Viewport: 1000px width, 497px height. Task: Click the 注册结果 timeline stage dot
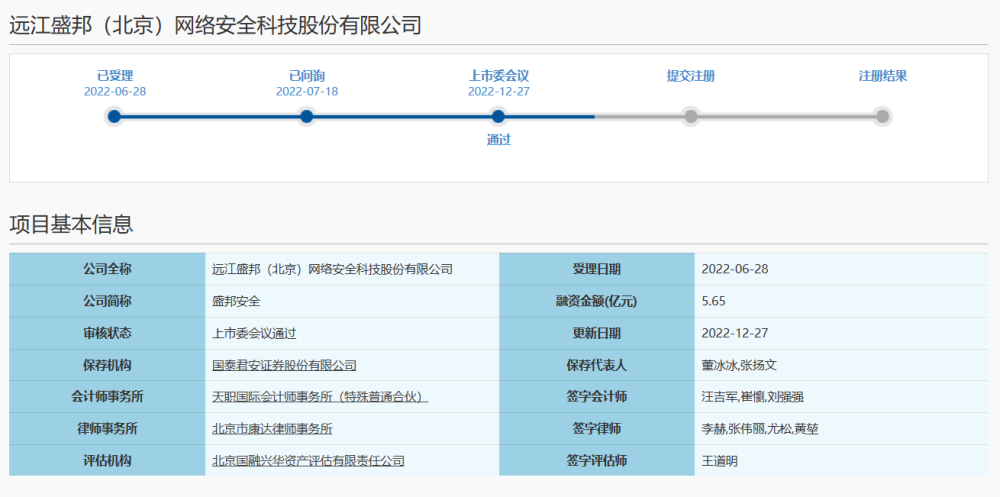point(882,116)
